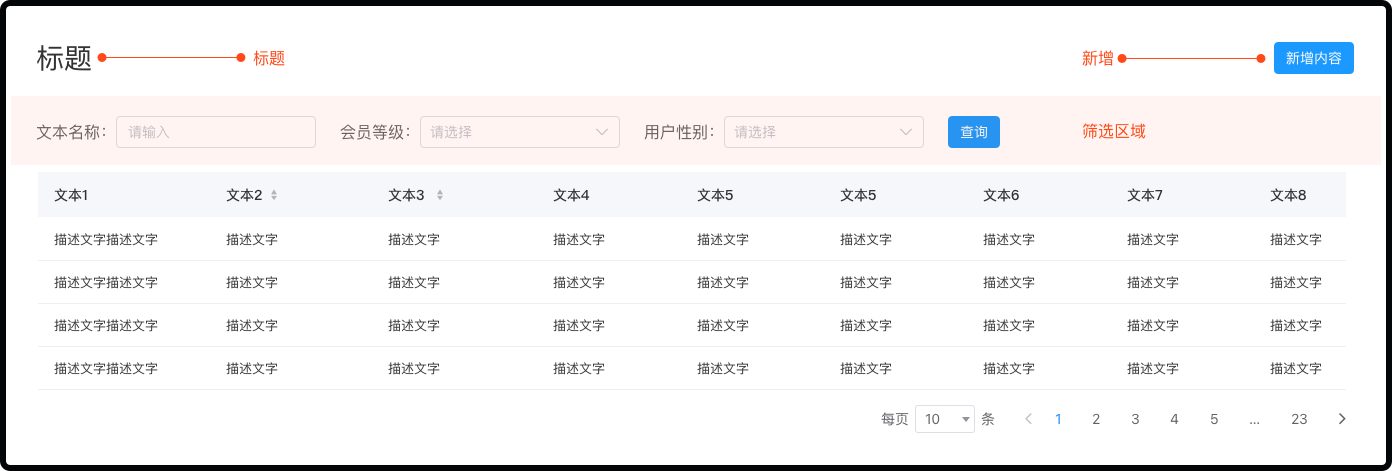Click the 文本4 column header

pos(571,195)
